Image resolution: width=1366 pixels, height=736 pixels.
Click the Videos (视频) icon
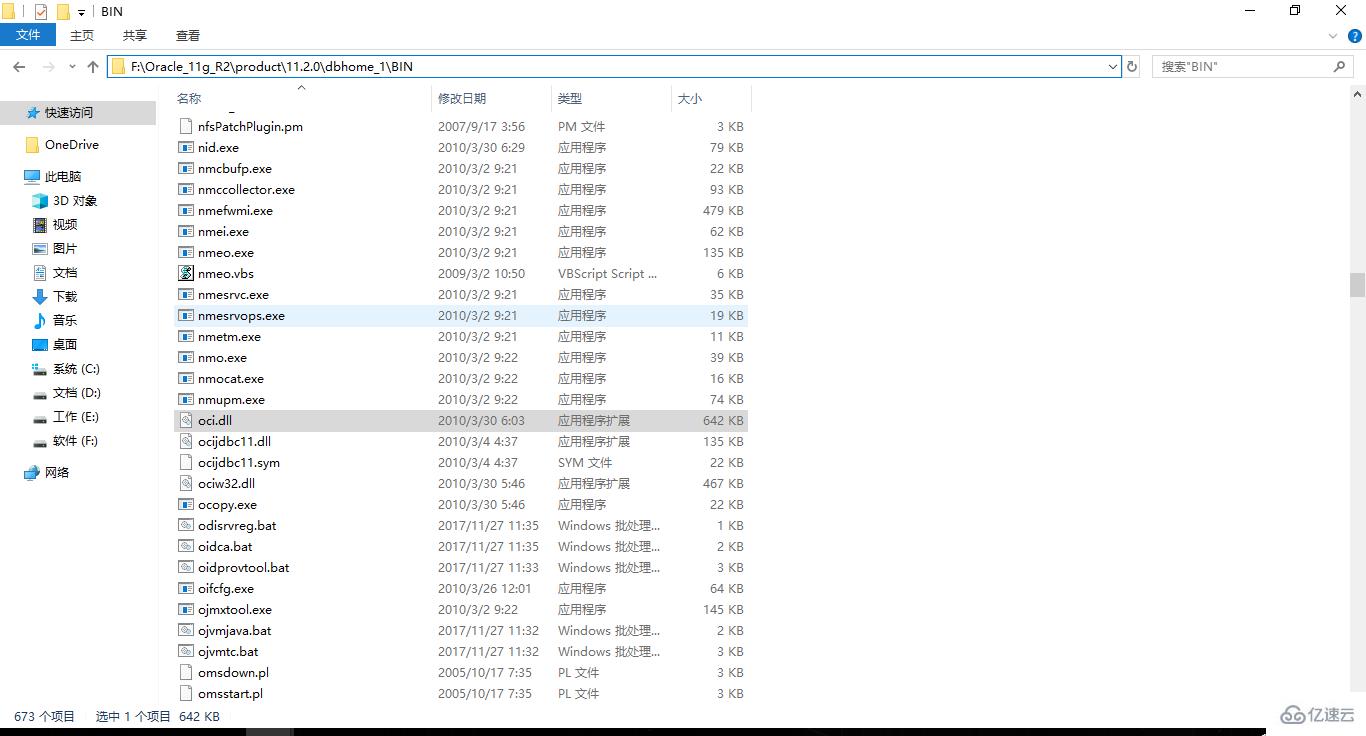coord(40,225)
